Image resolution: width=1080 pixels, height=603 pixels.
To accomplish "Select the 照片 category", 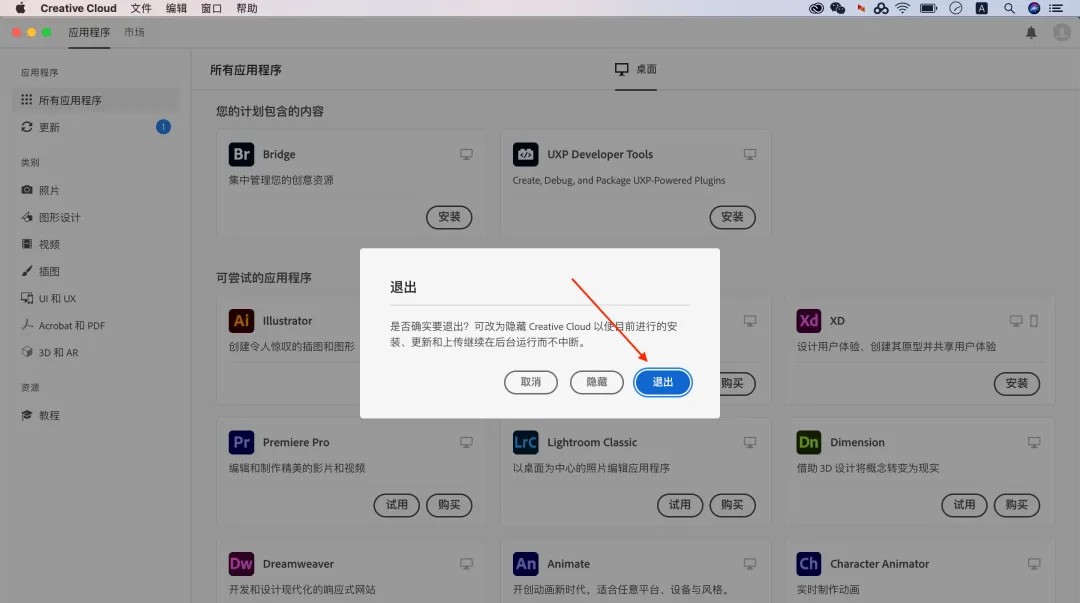I will (x=96, y=190).
